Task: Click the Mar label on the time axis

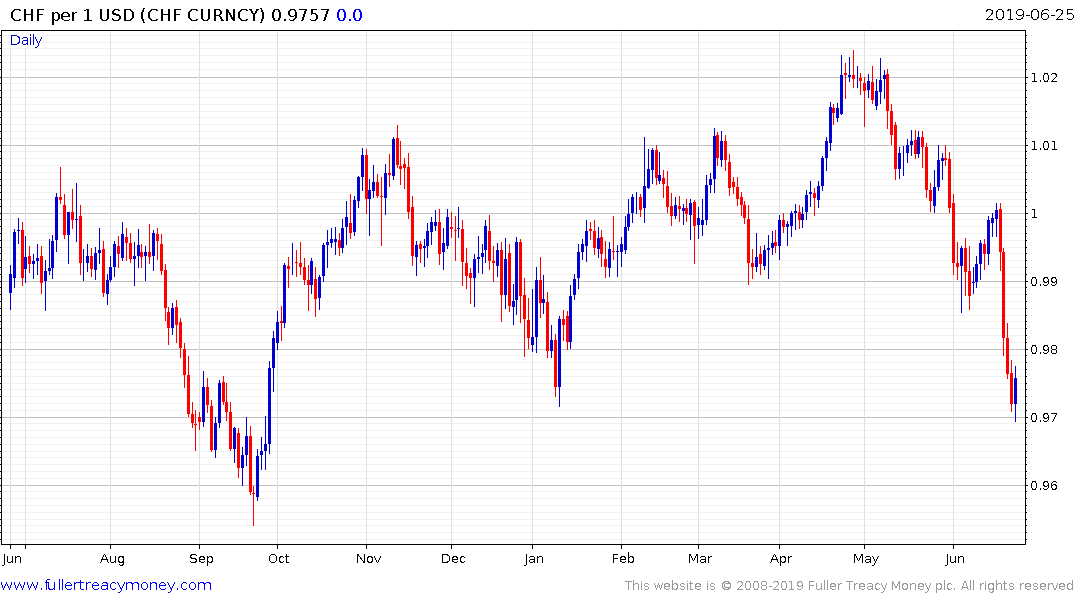Action: pos(700,559)
